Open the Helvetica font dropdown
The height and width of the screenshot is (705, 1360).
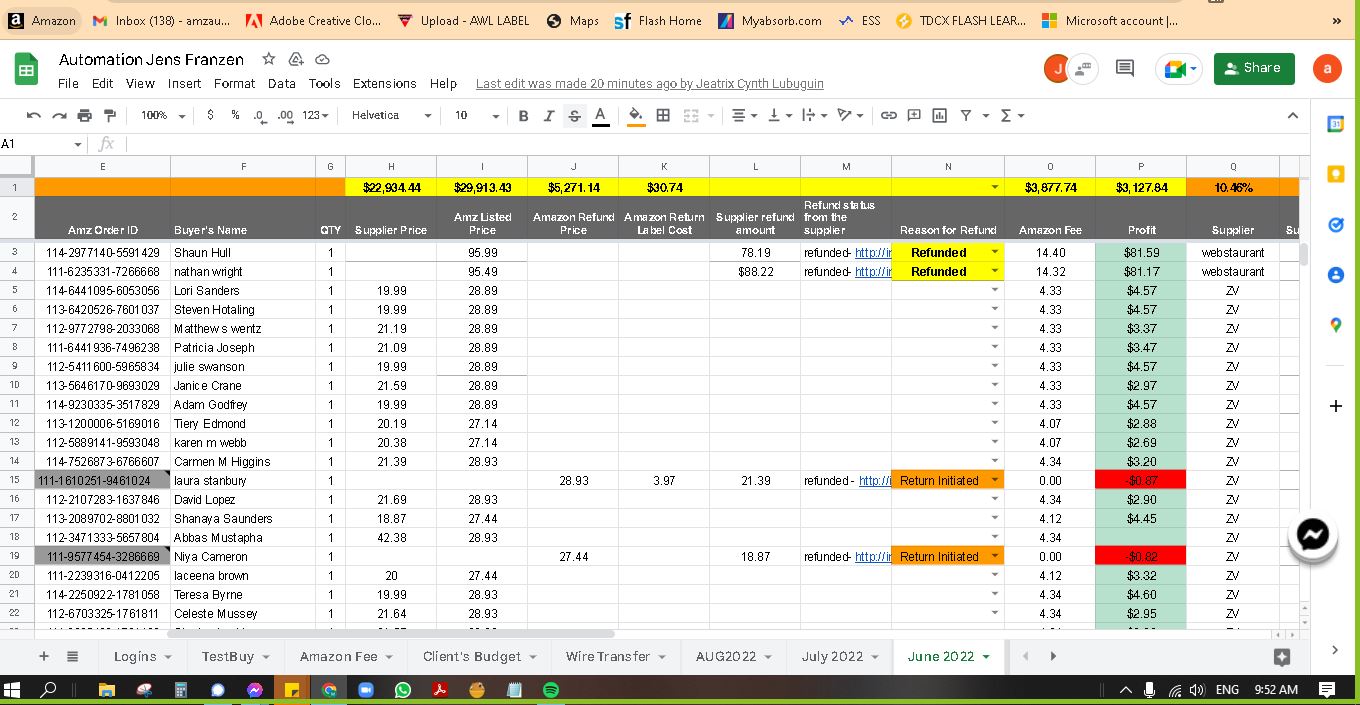click(391, 116)
